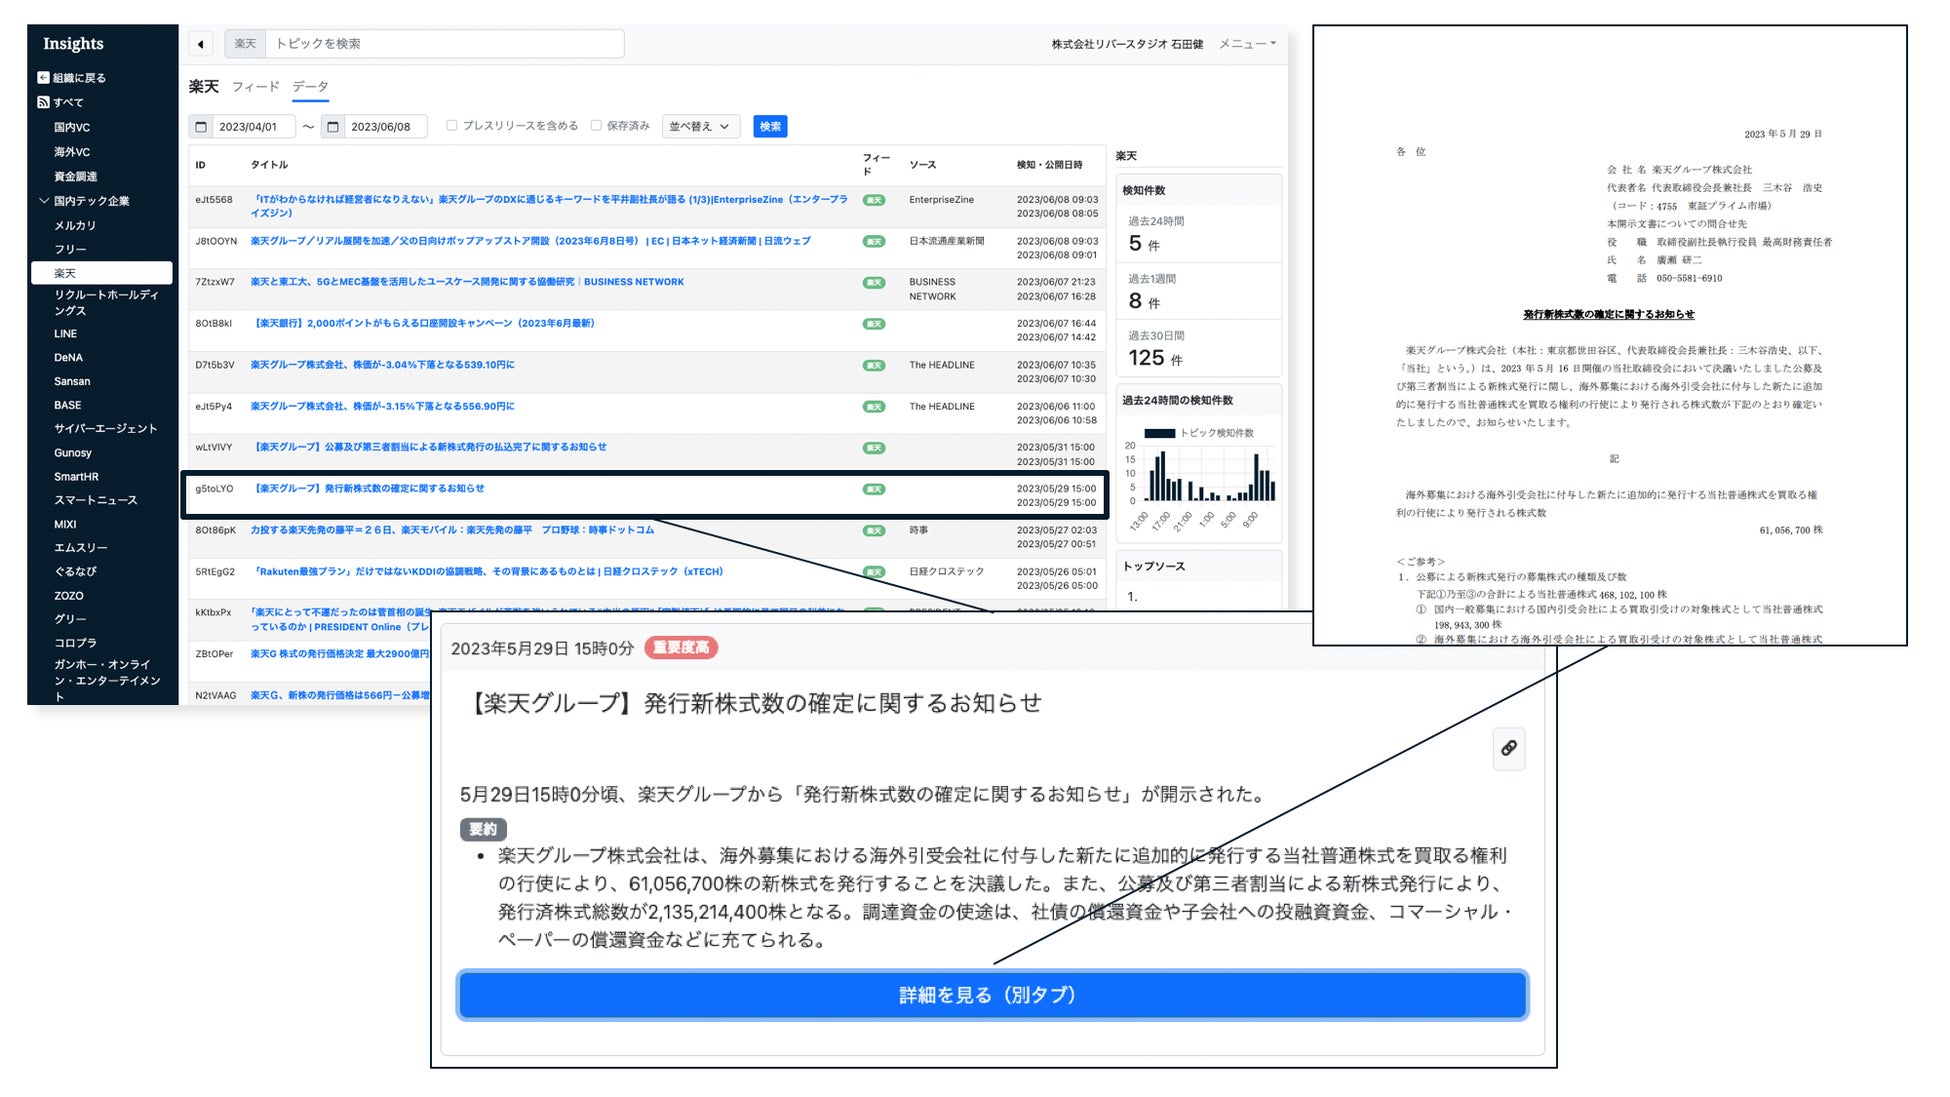This screenshot has height=1097, width=1950.
Task: Collapse the 国内テック企業 tree group
Action: point(44,201)
